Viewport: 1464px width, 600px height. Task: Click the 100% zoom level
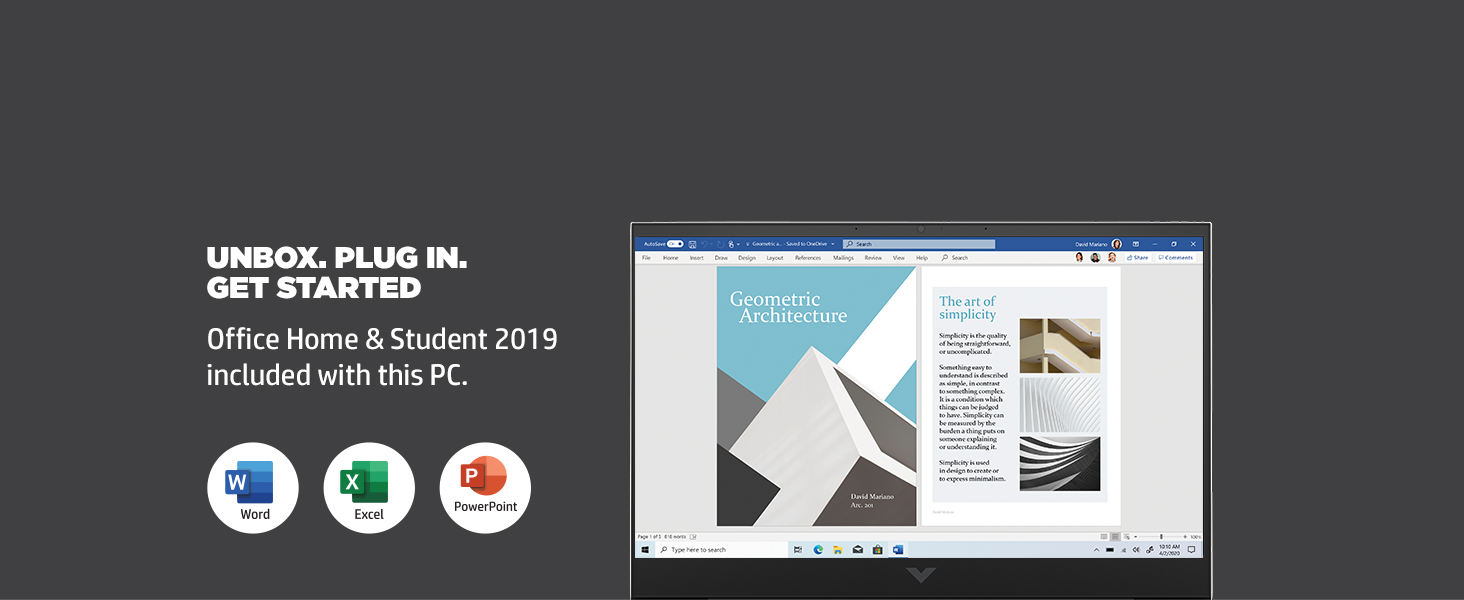coord(1196,537)
